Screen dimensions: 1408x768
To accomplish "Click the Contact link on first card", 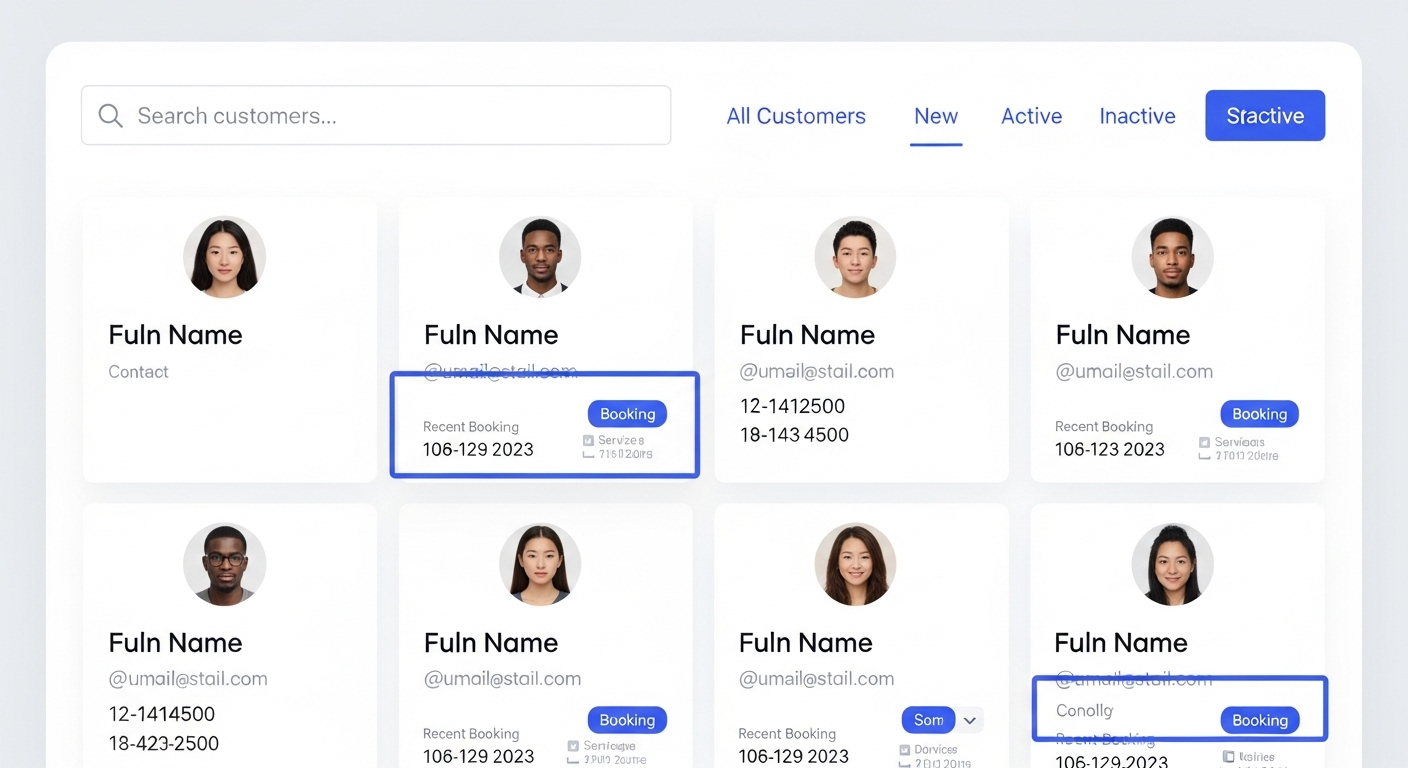I will pyautogui.click(x=138, y=372).
